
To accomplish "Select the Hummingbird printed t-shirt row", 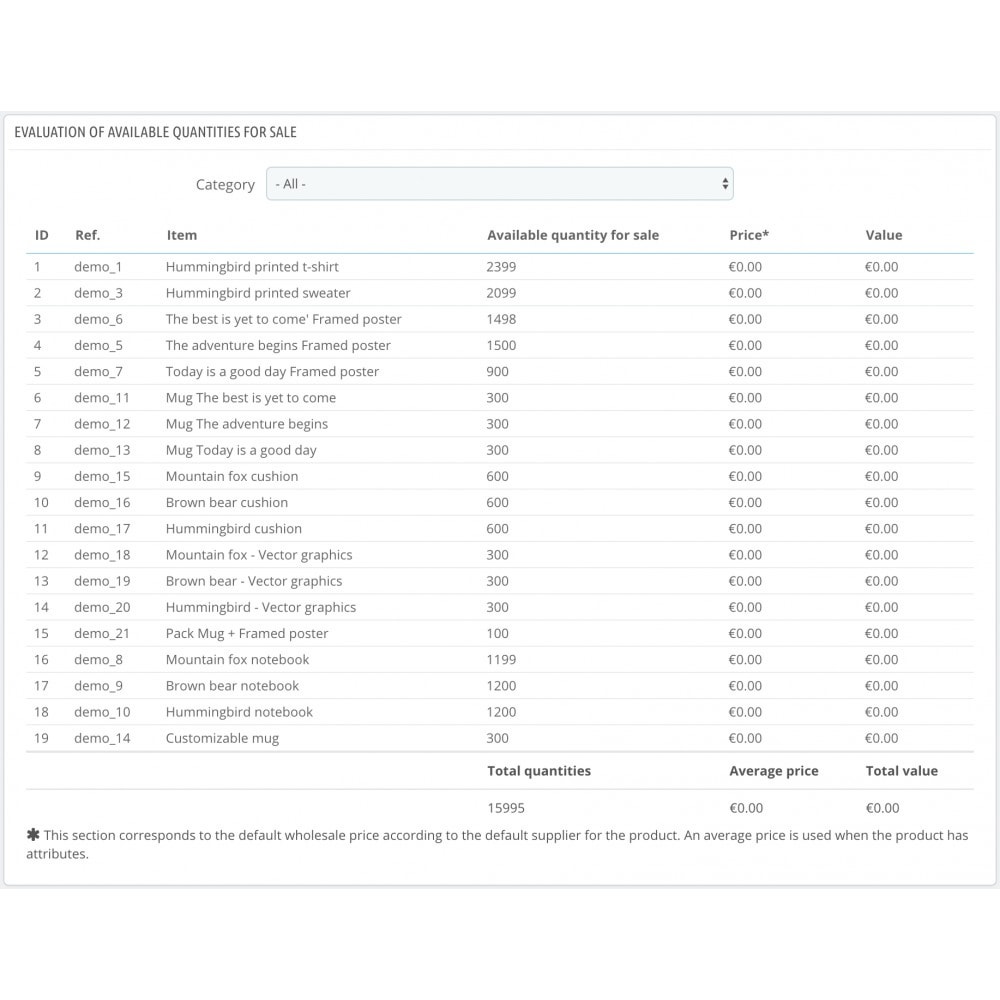I will (252, 267).
